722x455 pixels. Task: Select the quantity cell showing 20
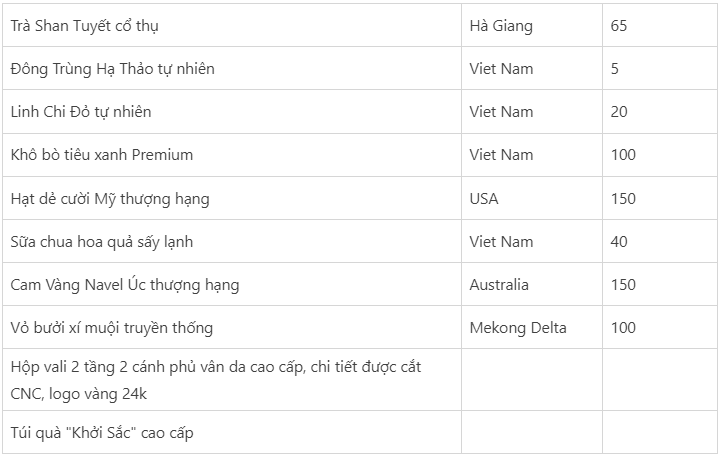pyautogui.click(x=660, y=111)
